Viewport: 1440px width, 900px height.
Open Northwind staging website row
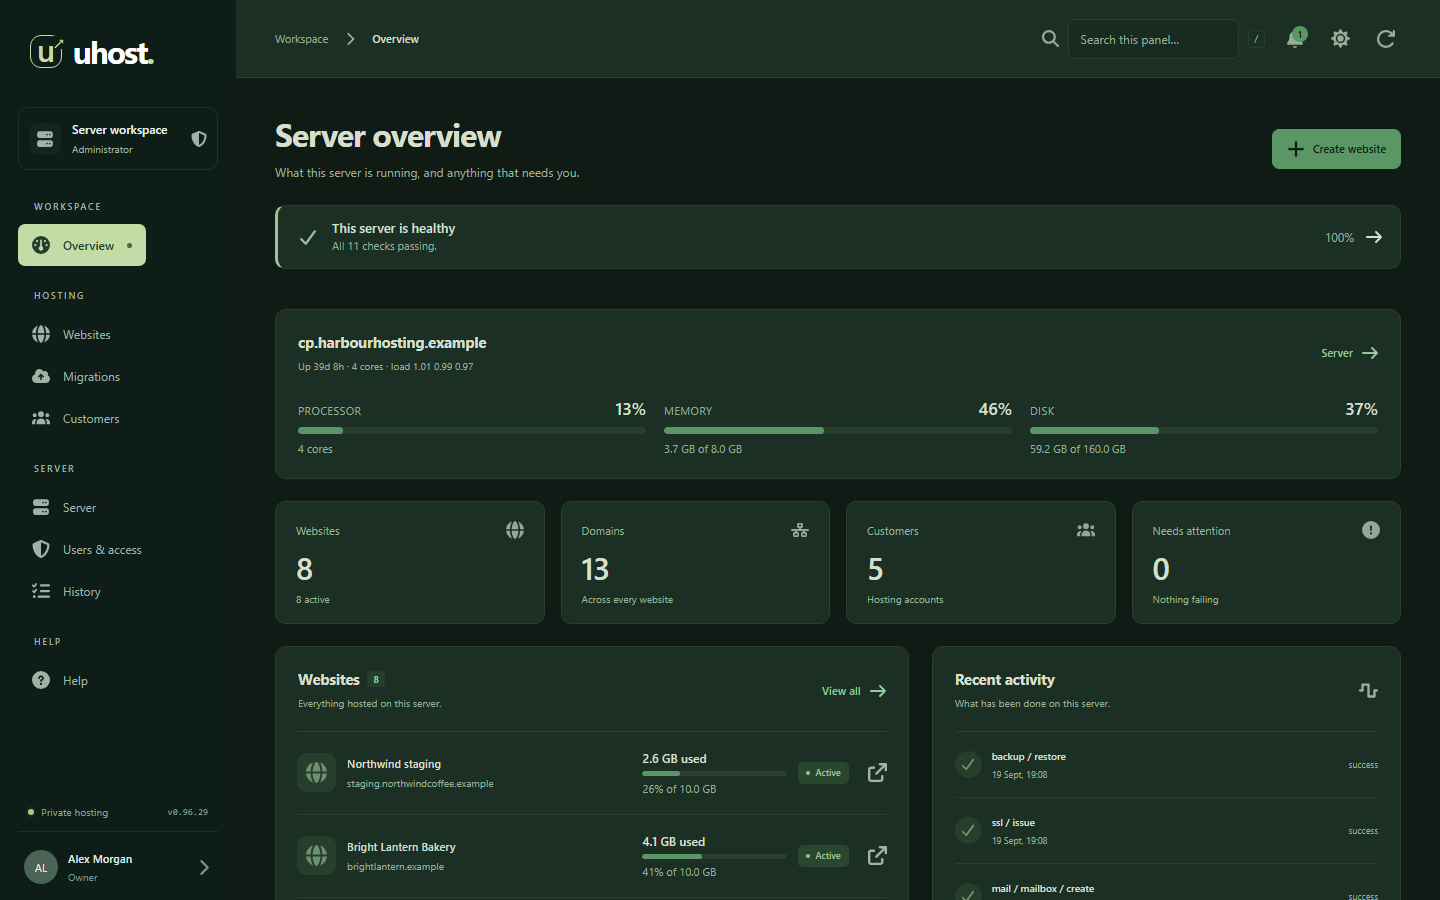(x=592, y=773)
